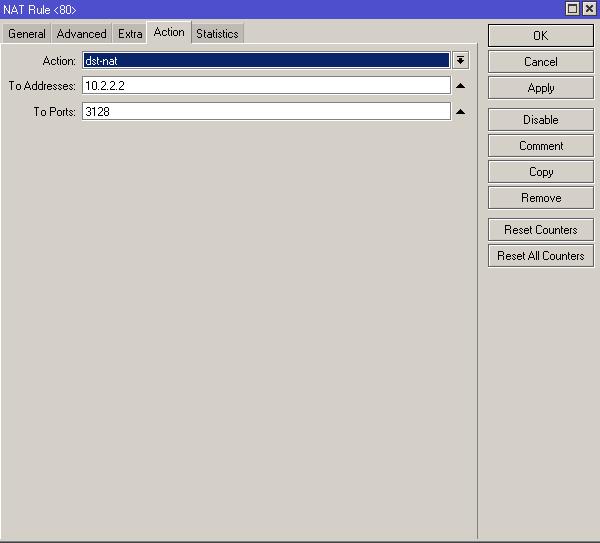Switch to the Advanced tab
This screenshot has height=543, width=600.
coord(82,34)
